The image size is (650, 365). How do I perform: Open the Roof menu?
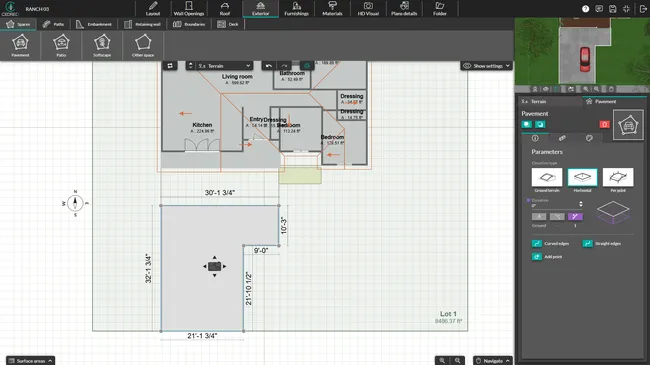tap(225, 8)
